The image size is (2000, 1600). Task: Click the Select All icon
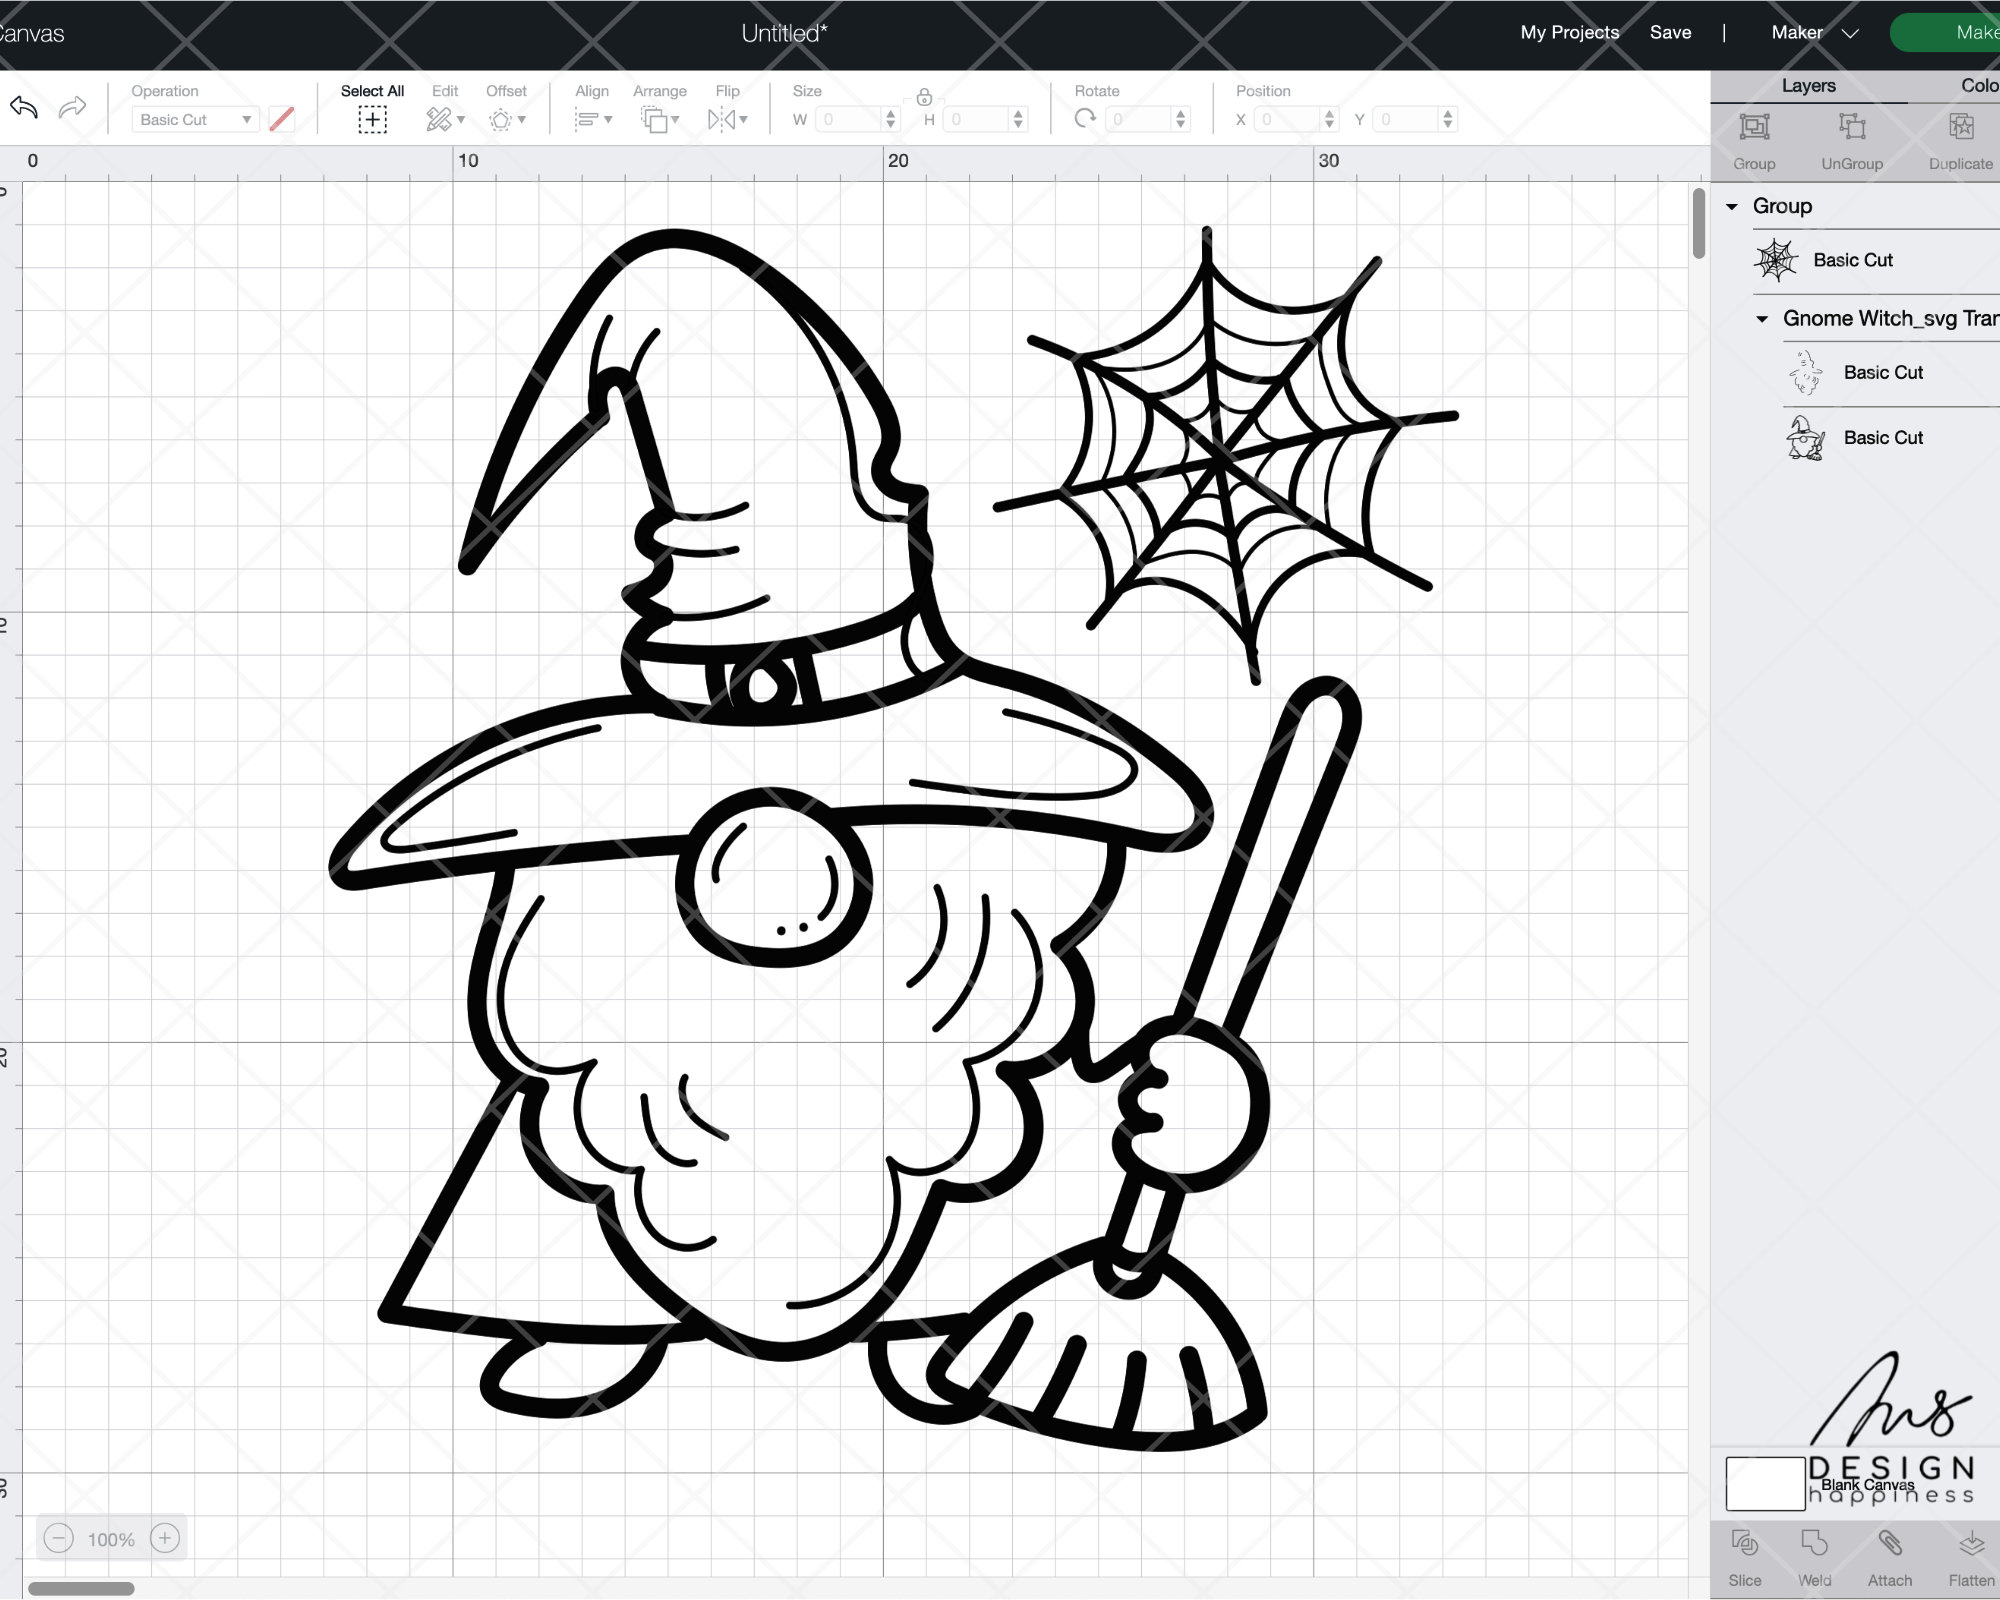pyautogui.click(x=371, y=119)
